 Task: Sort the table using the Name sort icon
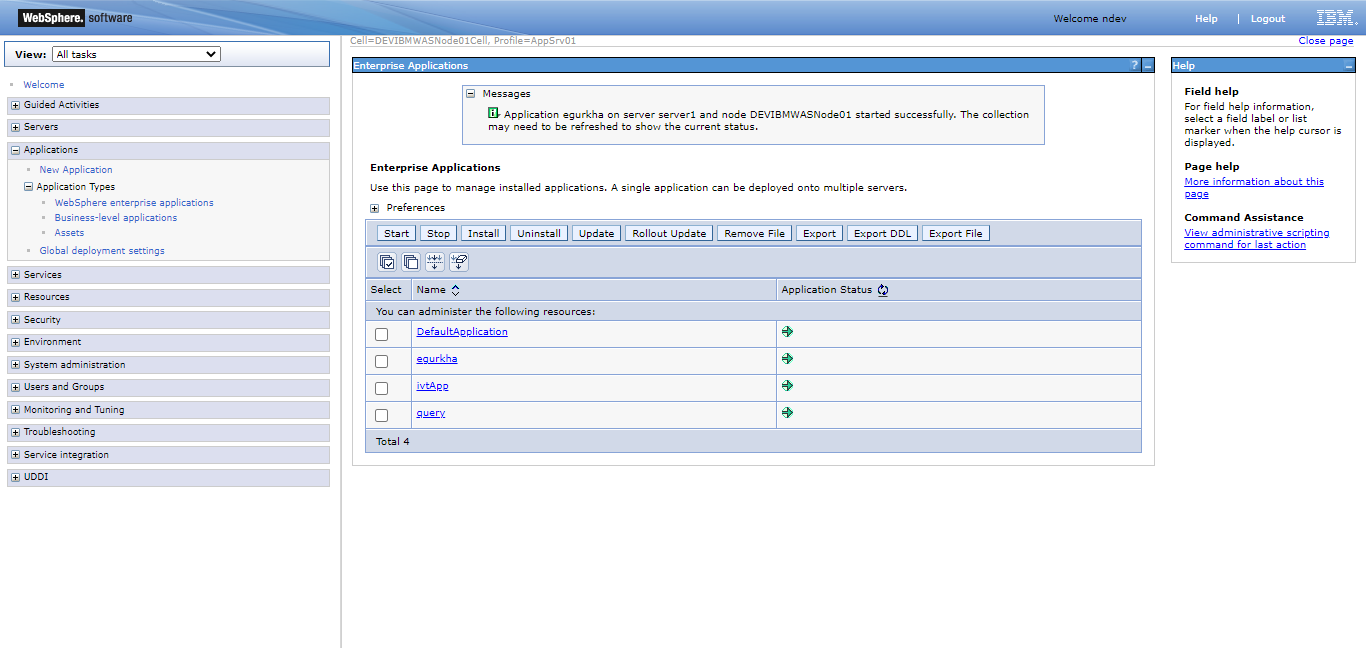click(456, 290)
